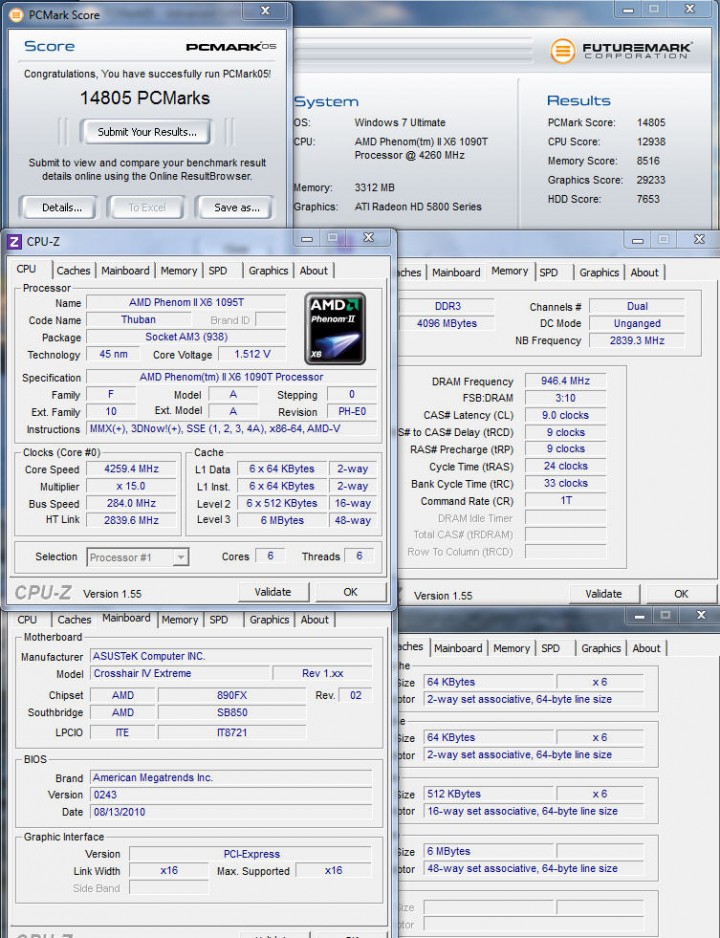Submit Your Results in PCMark Score window
The width and height of the screenshot is (720, 938).
pyautogui.click(x=147, y=132)
